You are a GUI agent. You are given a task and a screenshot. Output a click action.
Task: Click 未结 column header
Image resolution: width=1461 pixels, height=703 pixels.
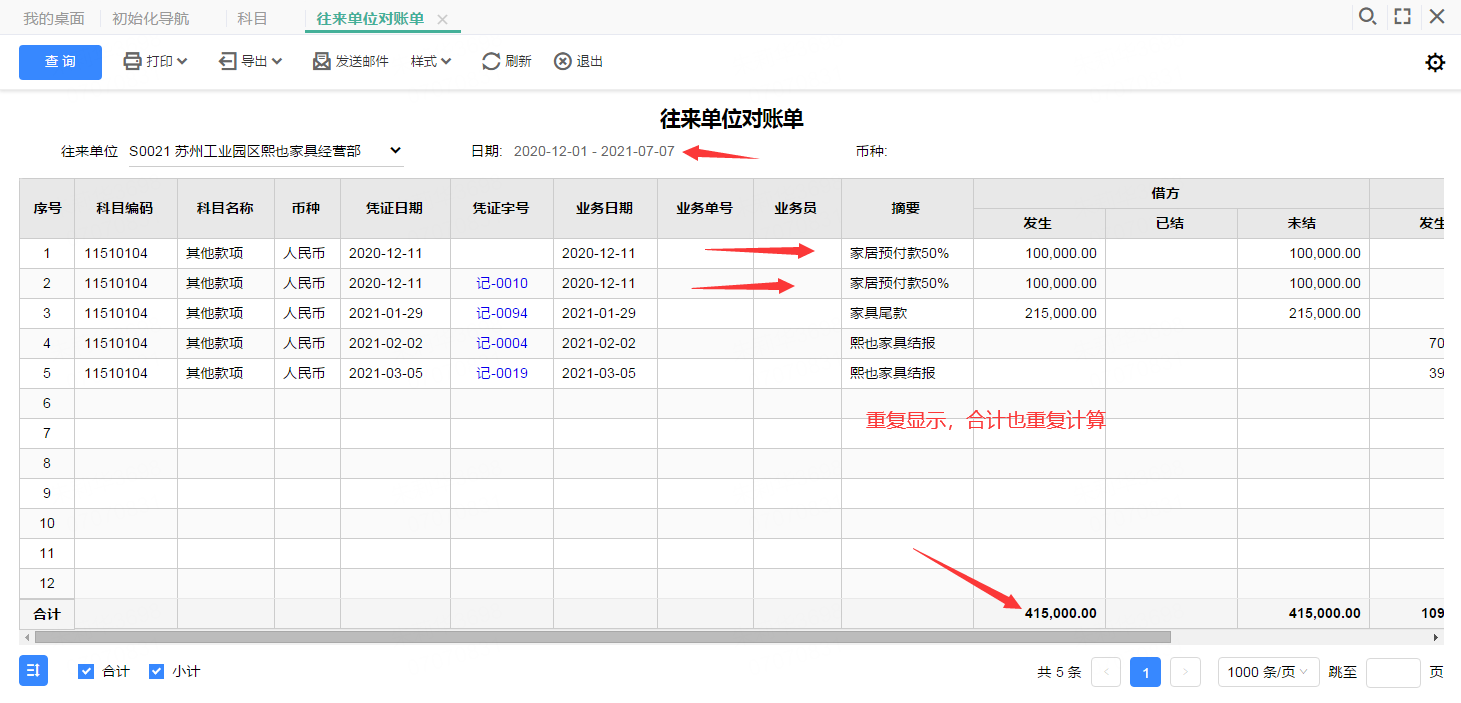pos(1303,223)
